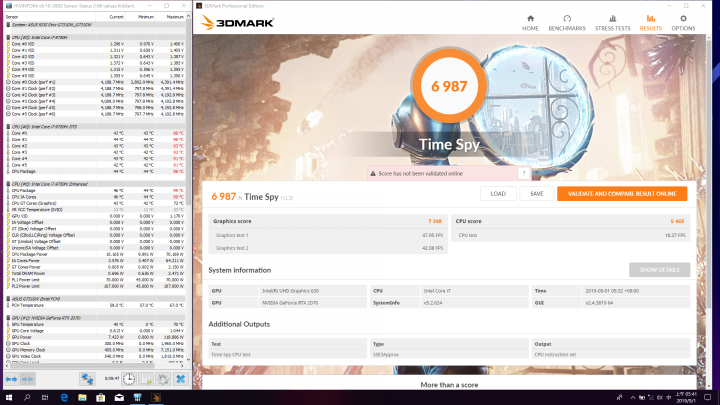Open Task View on the taskbar
Image resolution: width=720 pixels, height=405 pixels.
(45, 398)
